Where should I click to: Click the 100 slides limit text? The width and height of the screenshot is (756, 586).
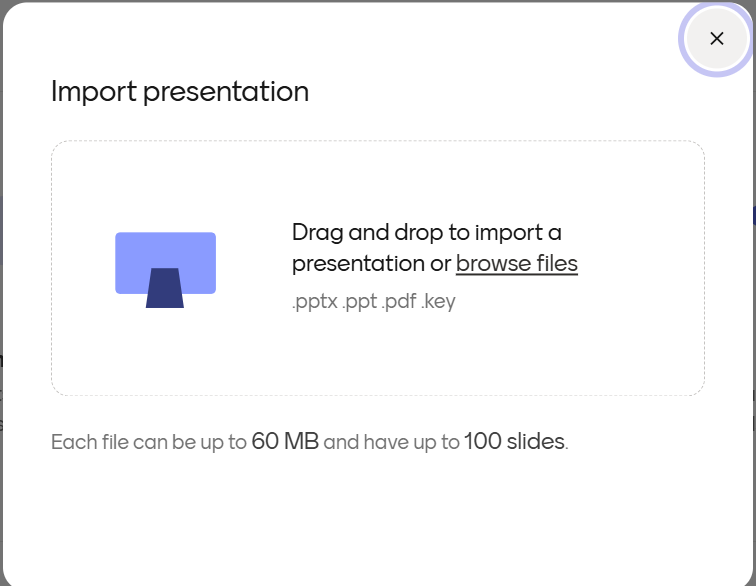[514, 441]
